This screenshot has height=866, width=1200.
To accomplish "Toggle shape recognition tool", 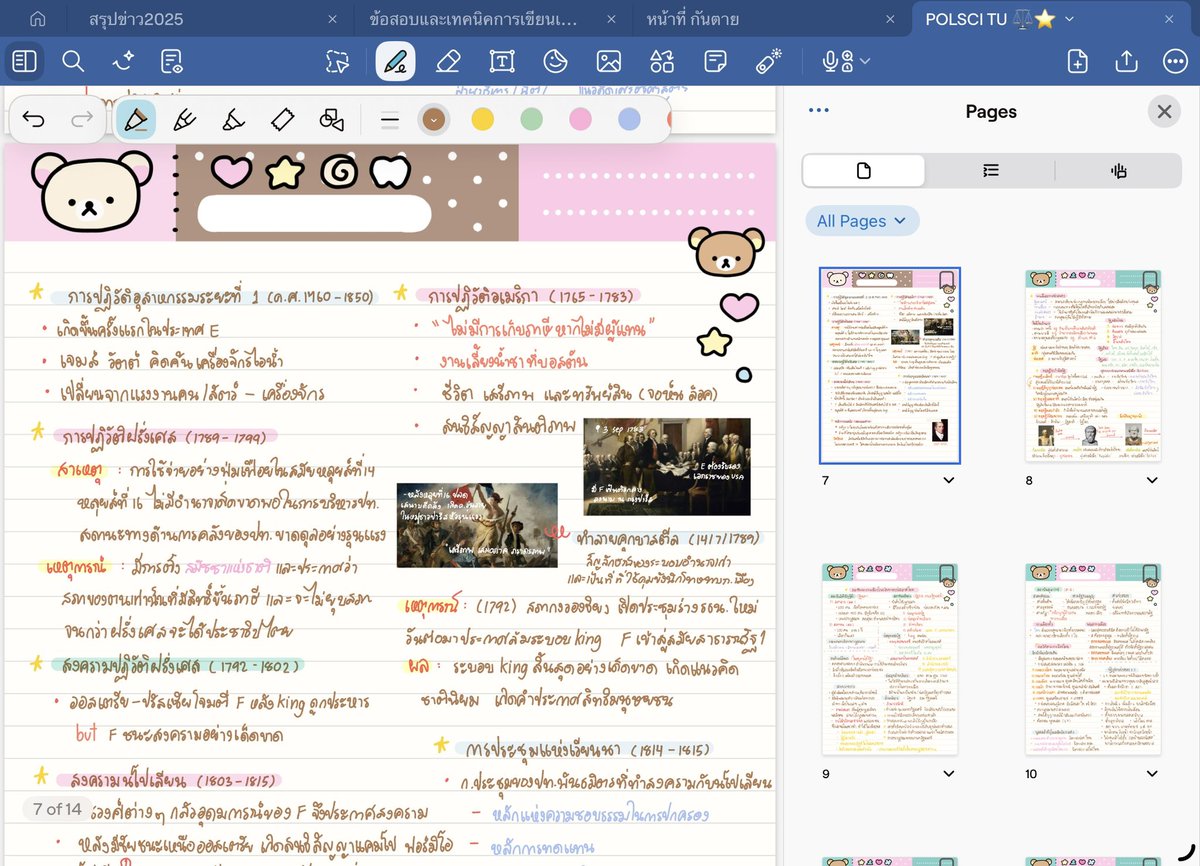I will coord(331,120).
